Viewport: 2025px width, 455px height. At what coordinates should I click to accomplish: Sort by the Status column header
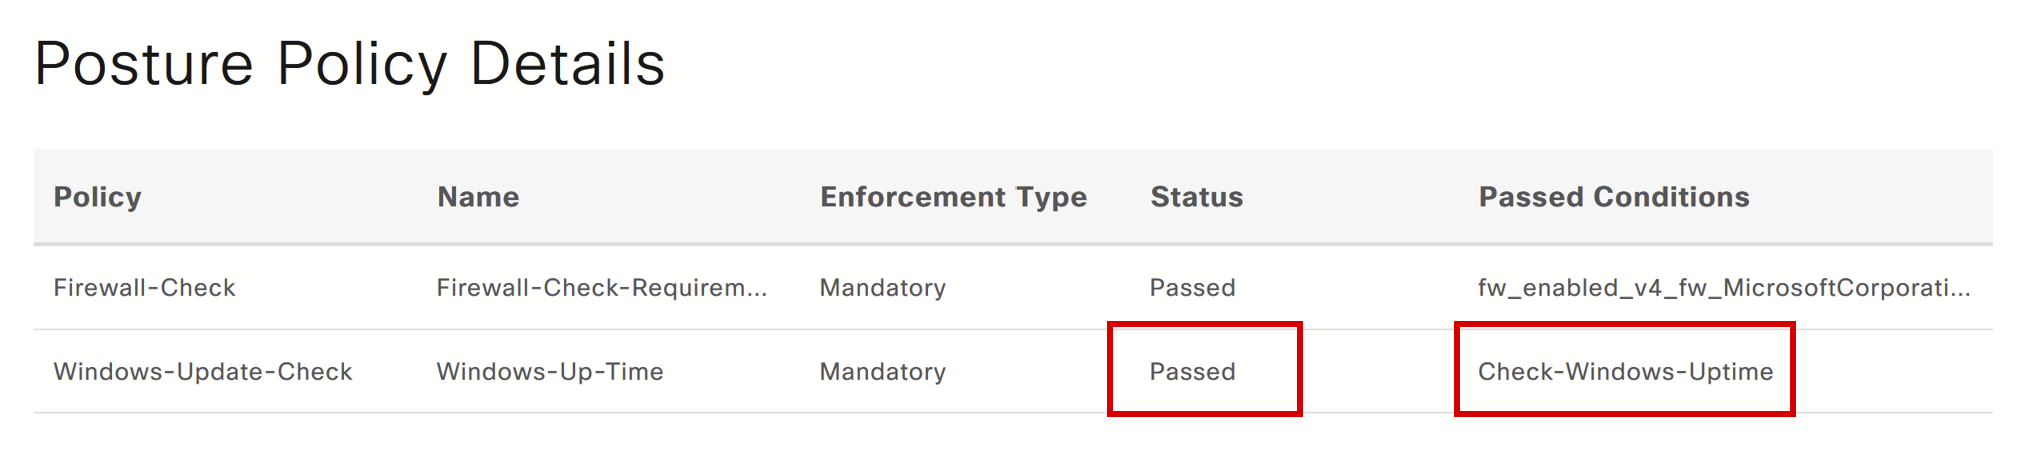1196,197
